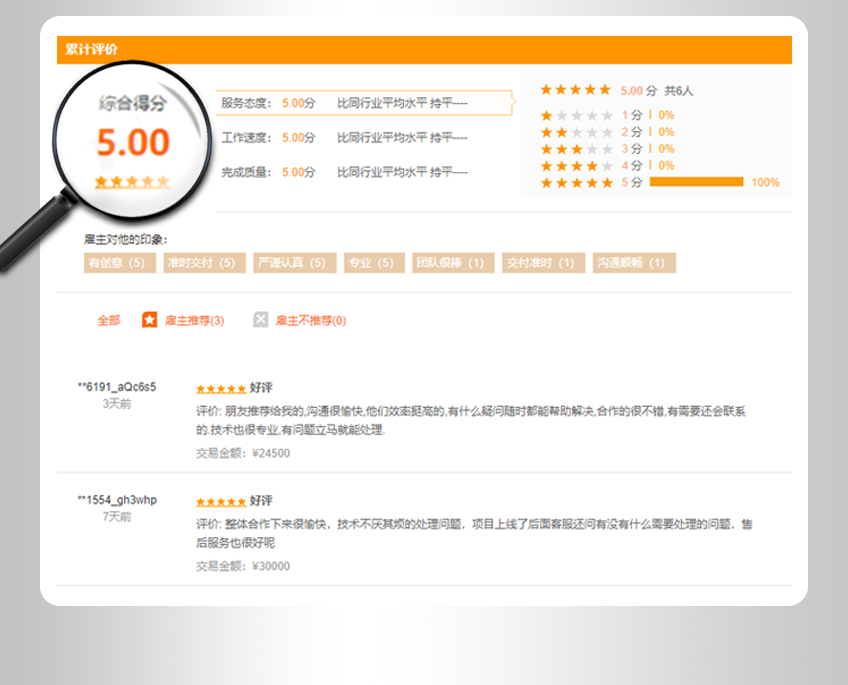Select the 全部 reviews filter

point(108,321)
